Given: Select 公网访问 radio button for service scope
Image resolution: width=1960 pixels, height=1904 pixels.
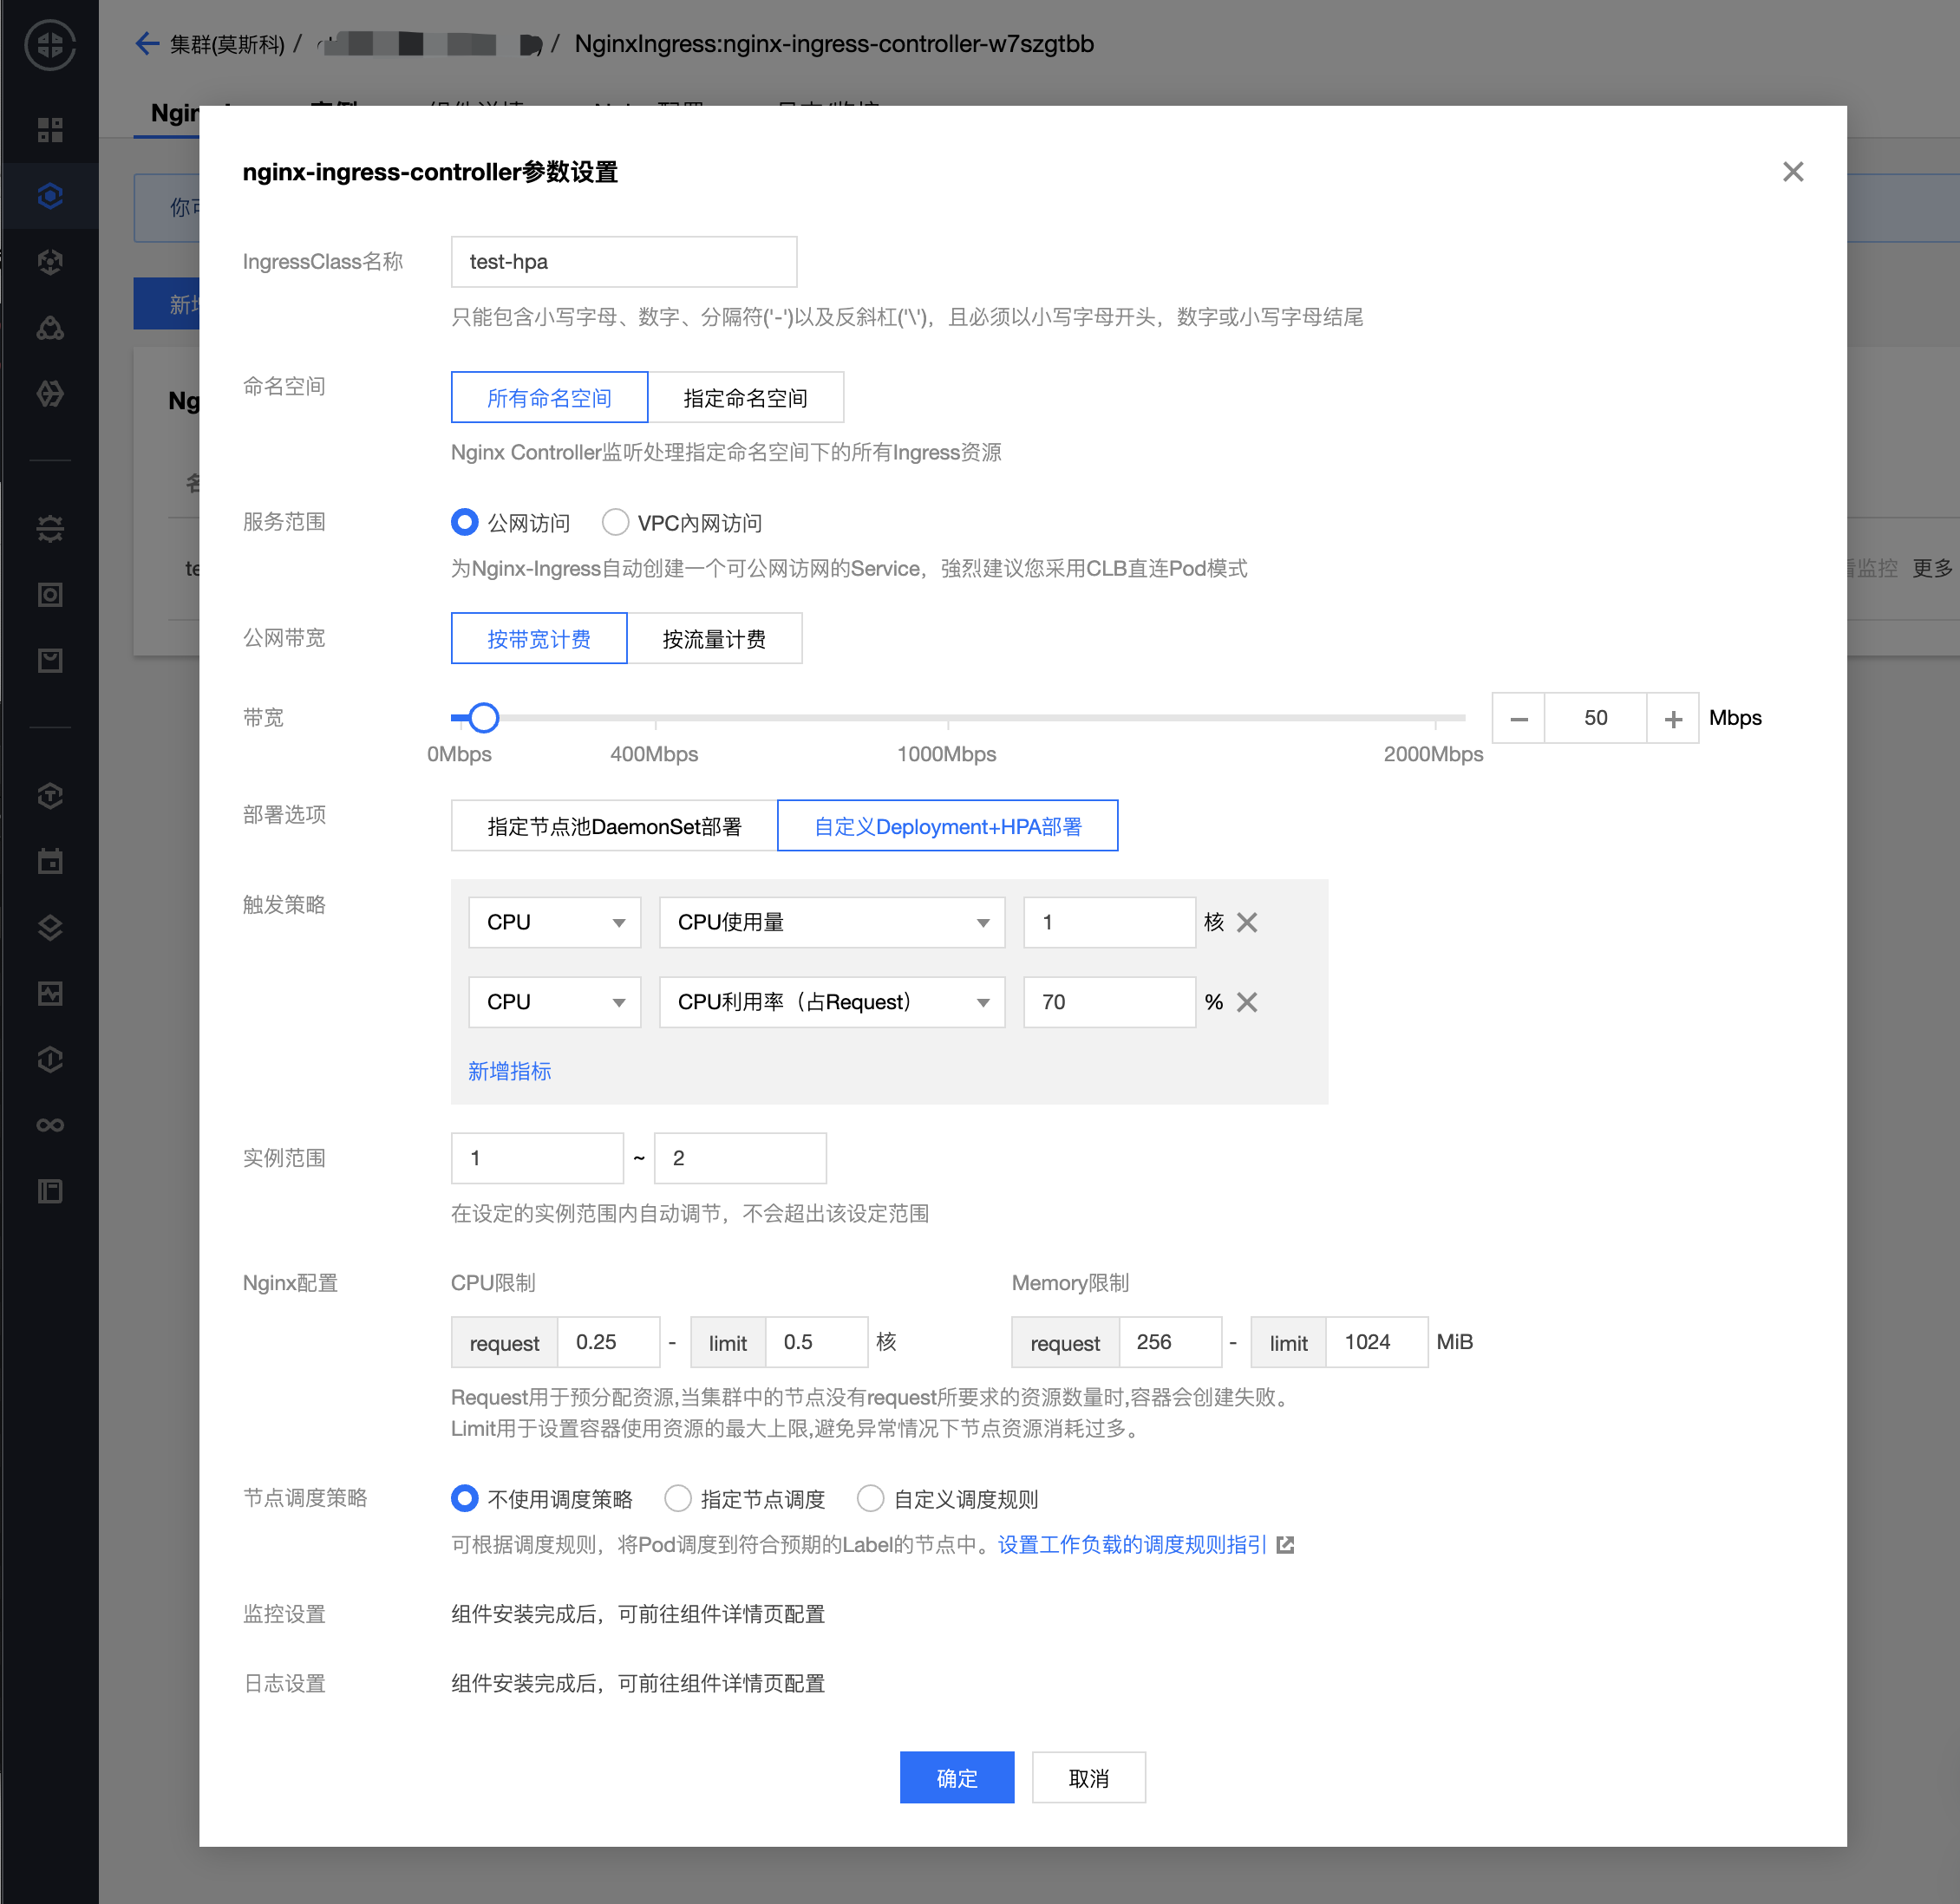Looking at the screenshot, I should click(462, 521).
